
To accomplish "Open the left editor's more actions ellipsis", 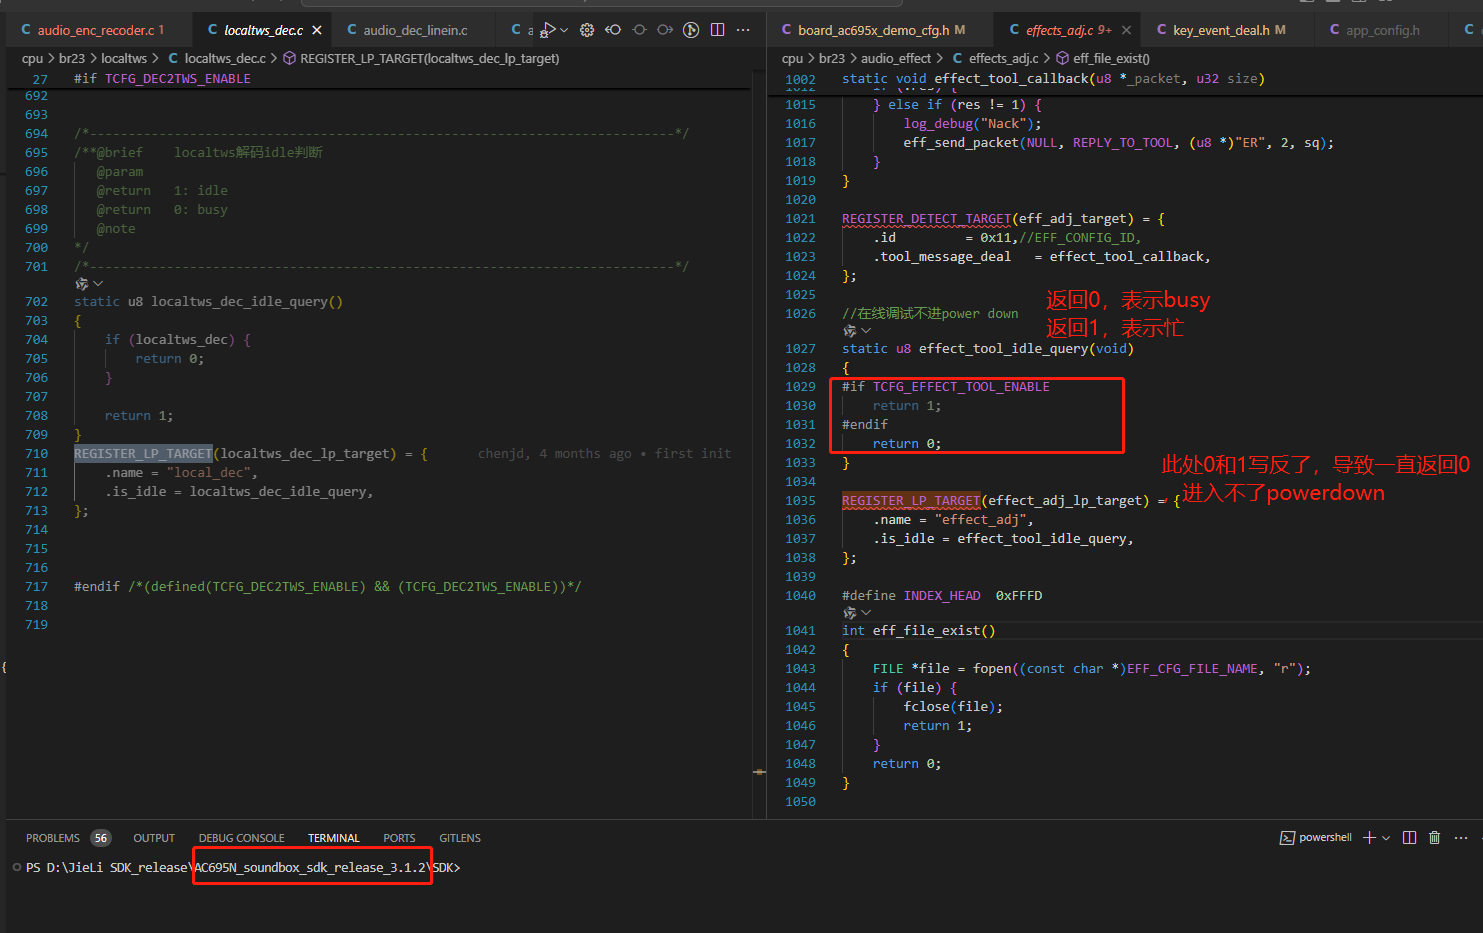I will click(743, 30).
